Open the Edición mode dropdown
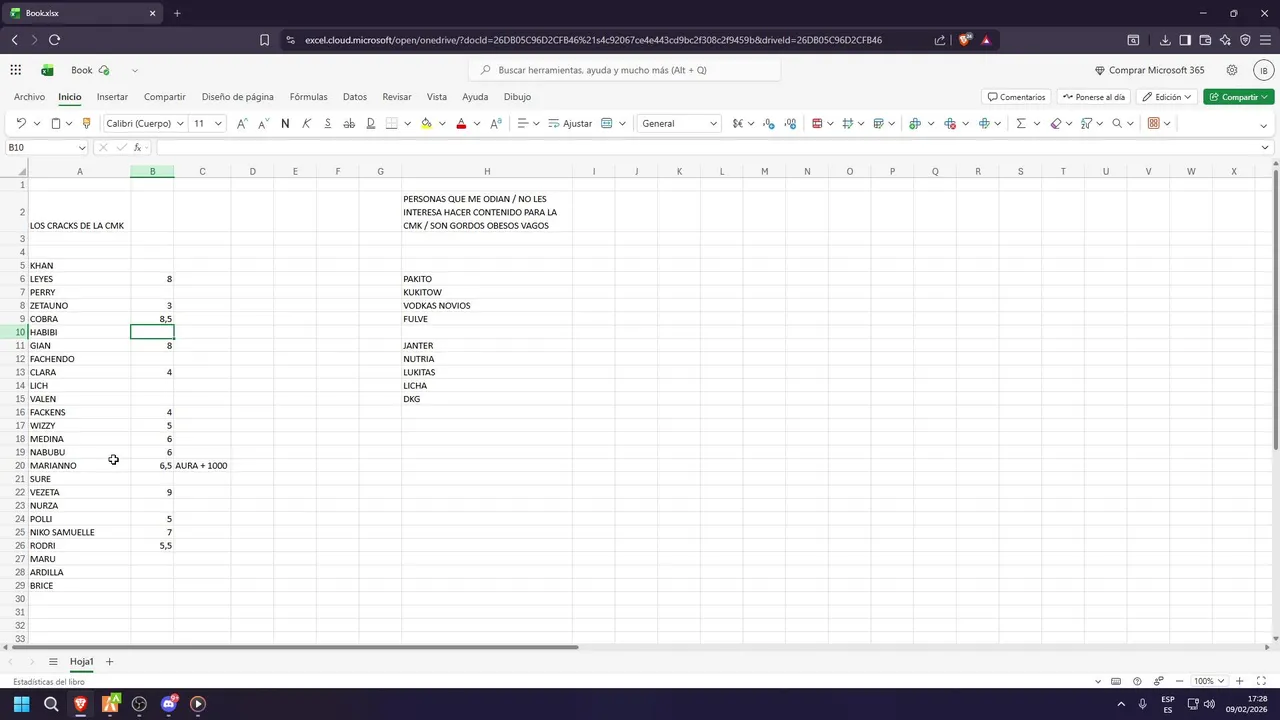 (1167, 97)
